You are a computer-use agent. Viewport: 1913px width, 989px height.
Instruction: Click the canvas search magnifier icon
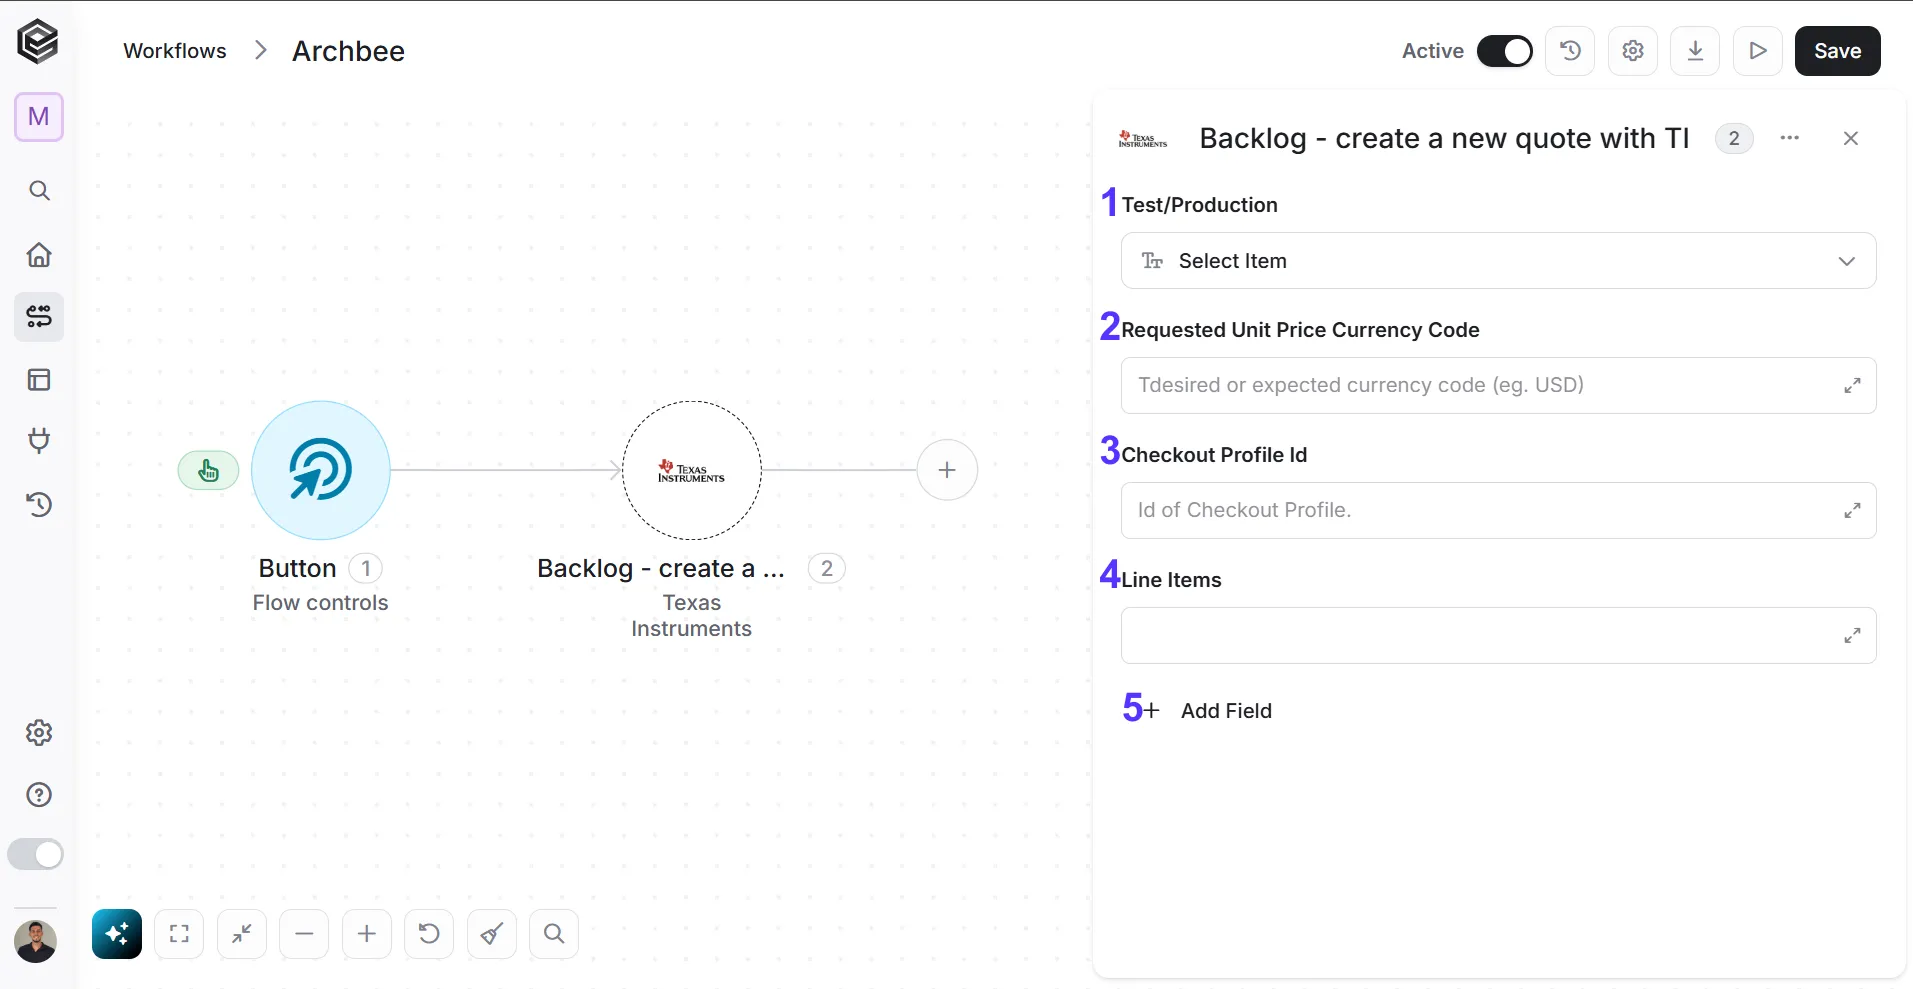[554, 934]
